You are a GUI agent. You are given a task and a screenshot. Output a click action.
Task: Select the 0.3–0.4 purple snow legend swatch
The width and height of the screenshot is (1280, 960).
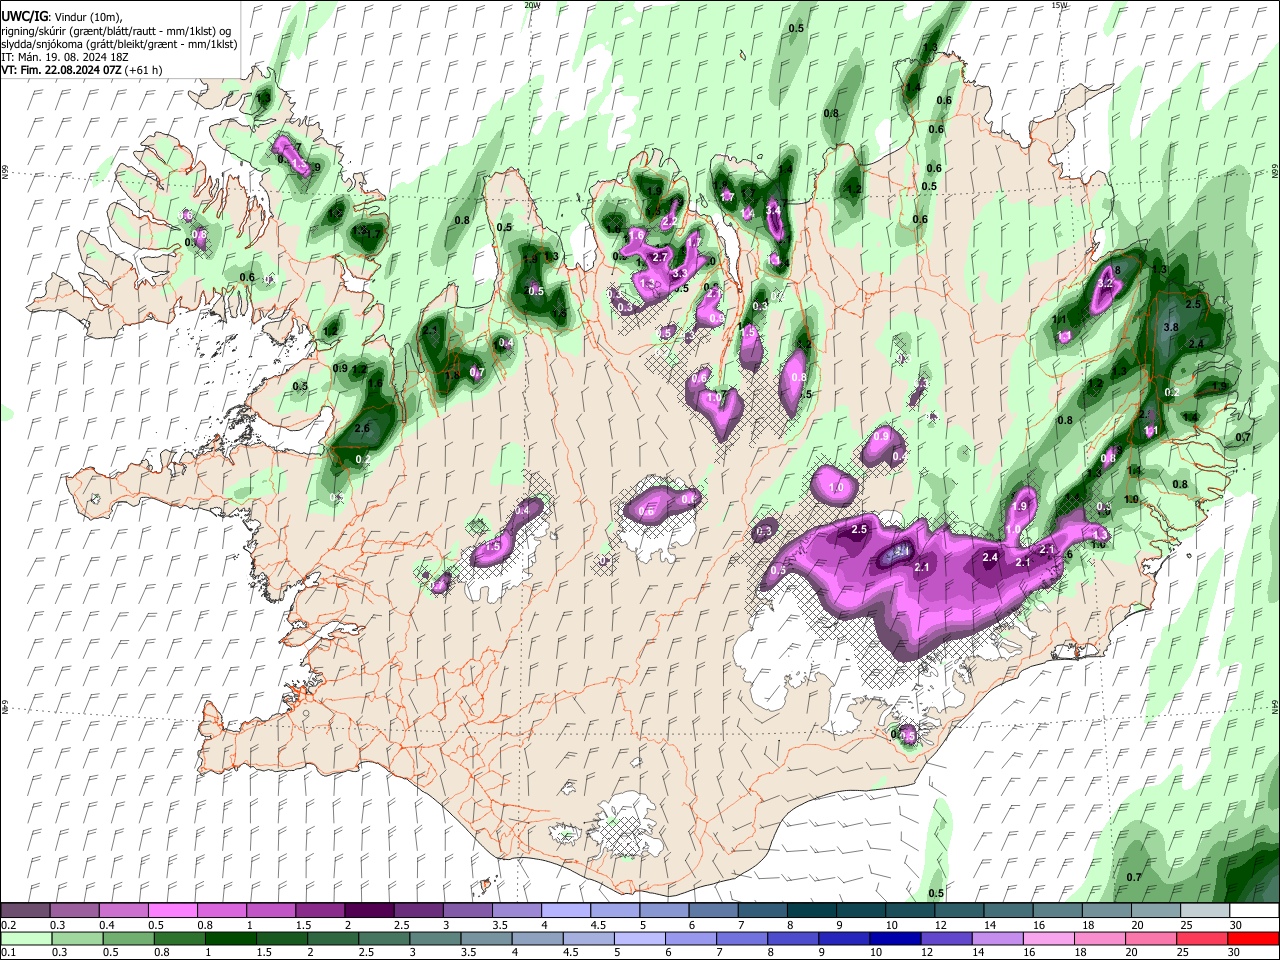(74, 911)
